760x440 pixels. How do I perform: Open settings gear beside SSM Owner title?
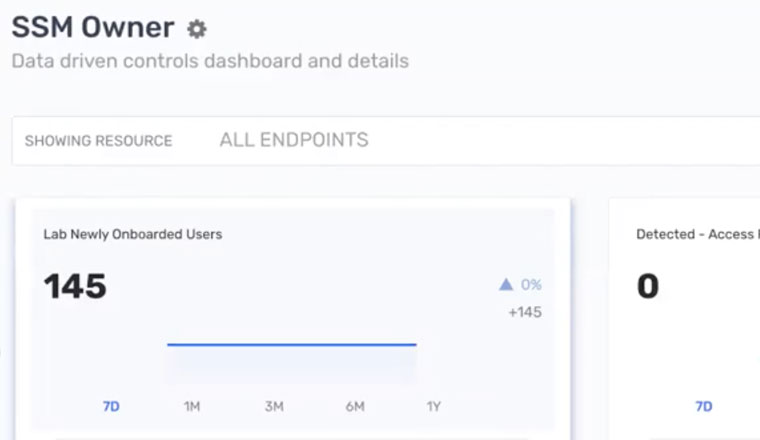pyautogui.click(x=197, y=30)
